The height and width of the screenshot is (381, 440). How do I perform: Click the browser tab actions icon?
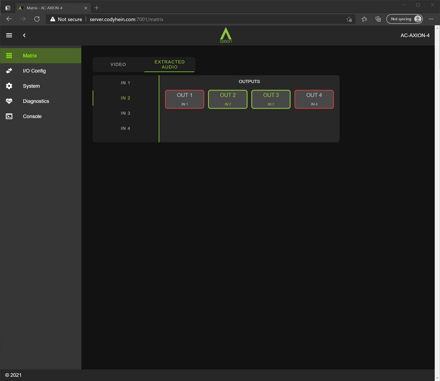pyautogui.click(x=7, y=8)
